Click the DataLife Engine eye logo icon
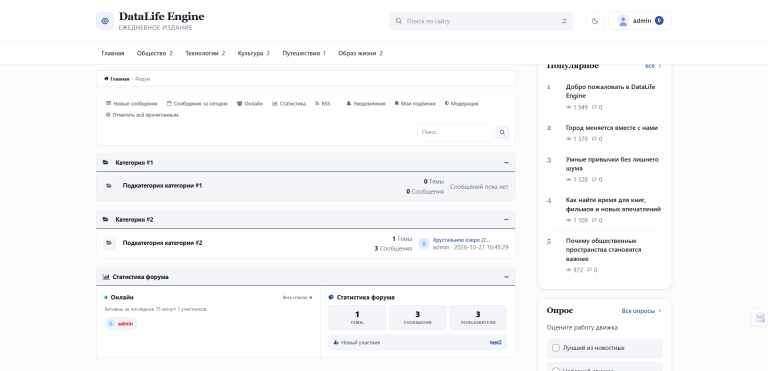The width and height of the screenshot is (768, 371). tap(105, 21)
